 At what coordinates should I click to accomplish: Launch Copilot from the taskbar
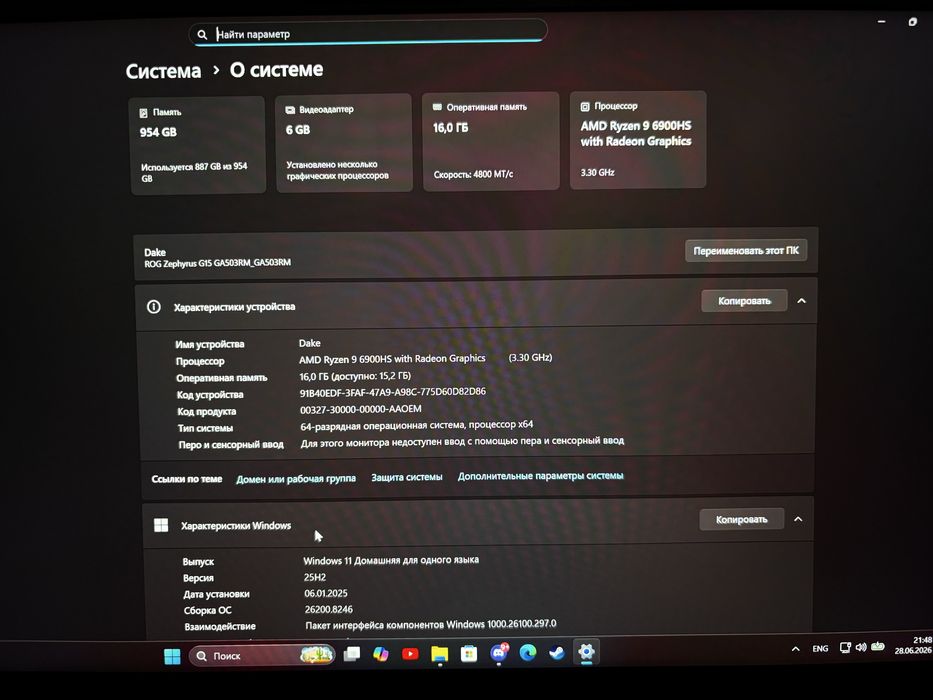tap(381, 654)
